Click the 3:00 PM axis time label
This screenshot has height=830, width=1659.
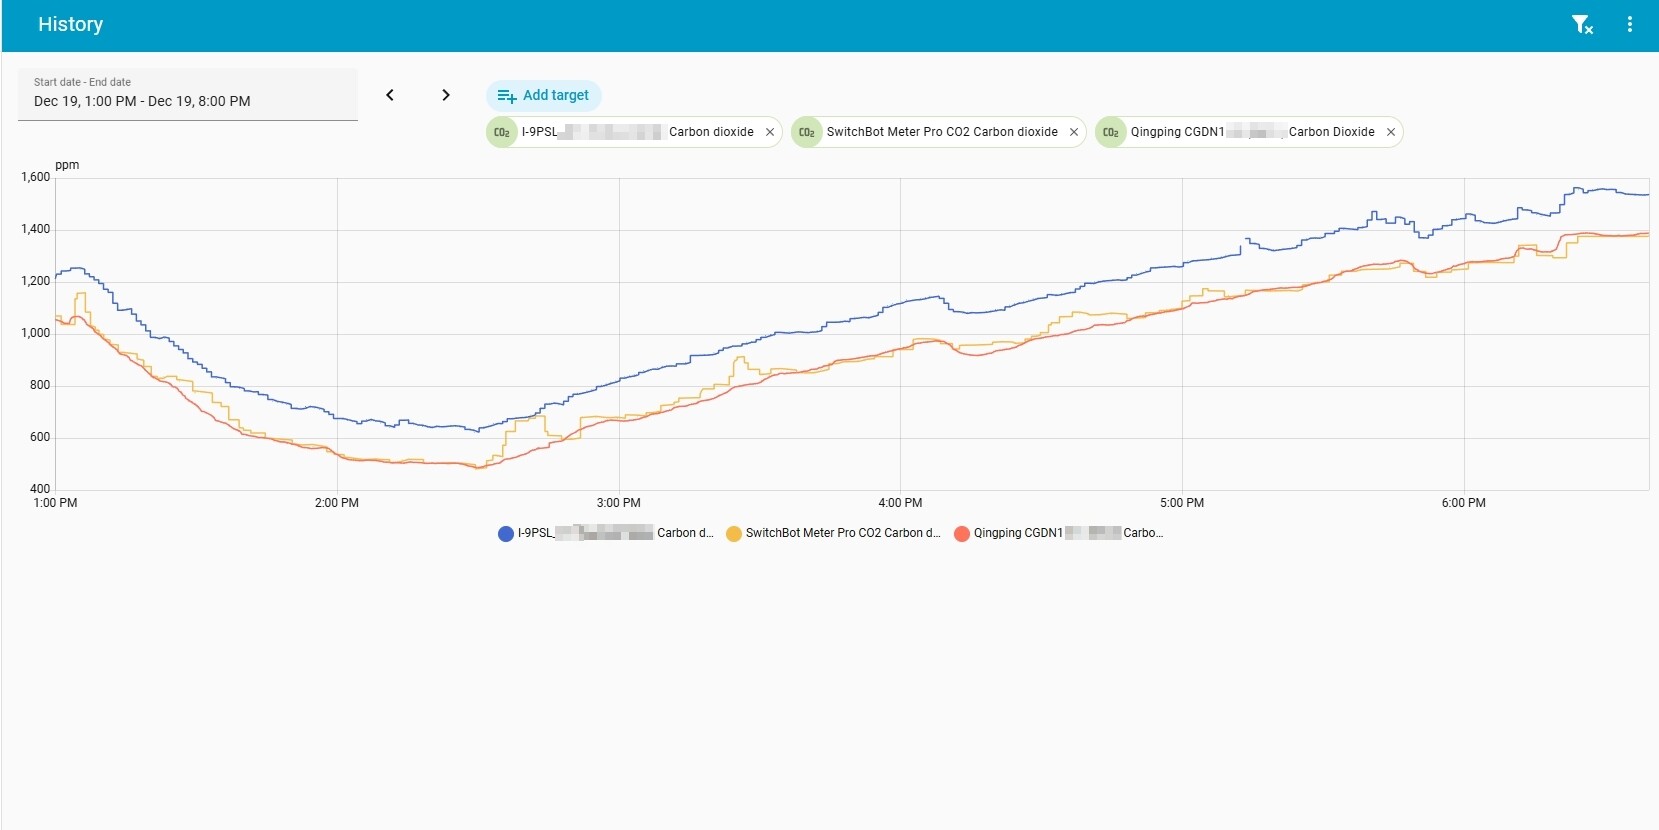[618, 503]
